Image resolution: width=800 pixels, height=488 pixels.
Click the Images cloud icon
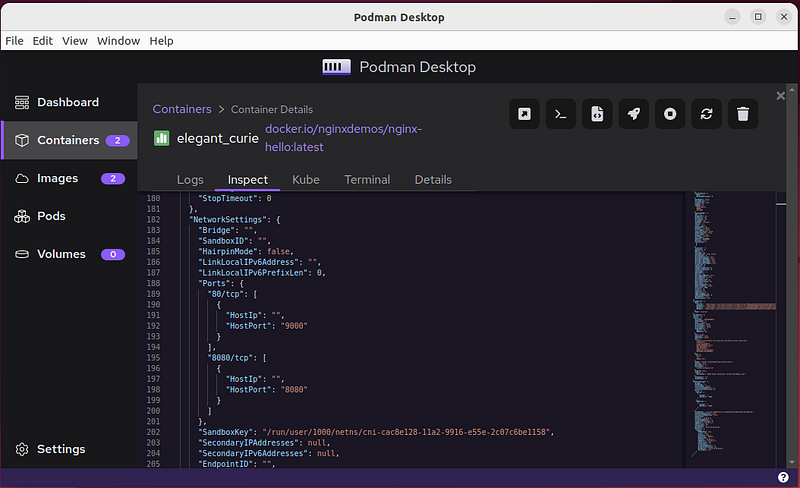pyautogui.click(x=22, y=179)
